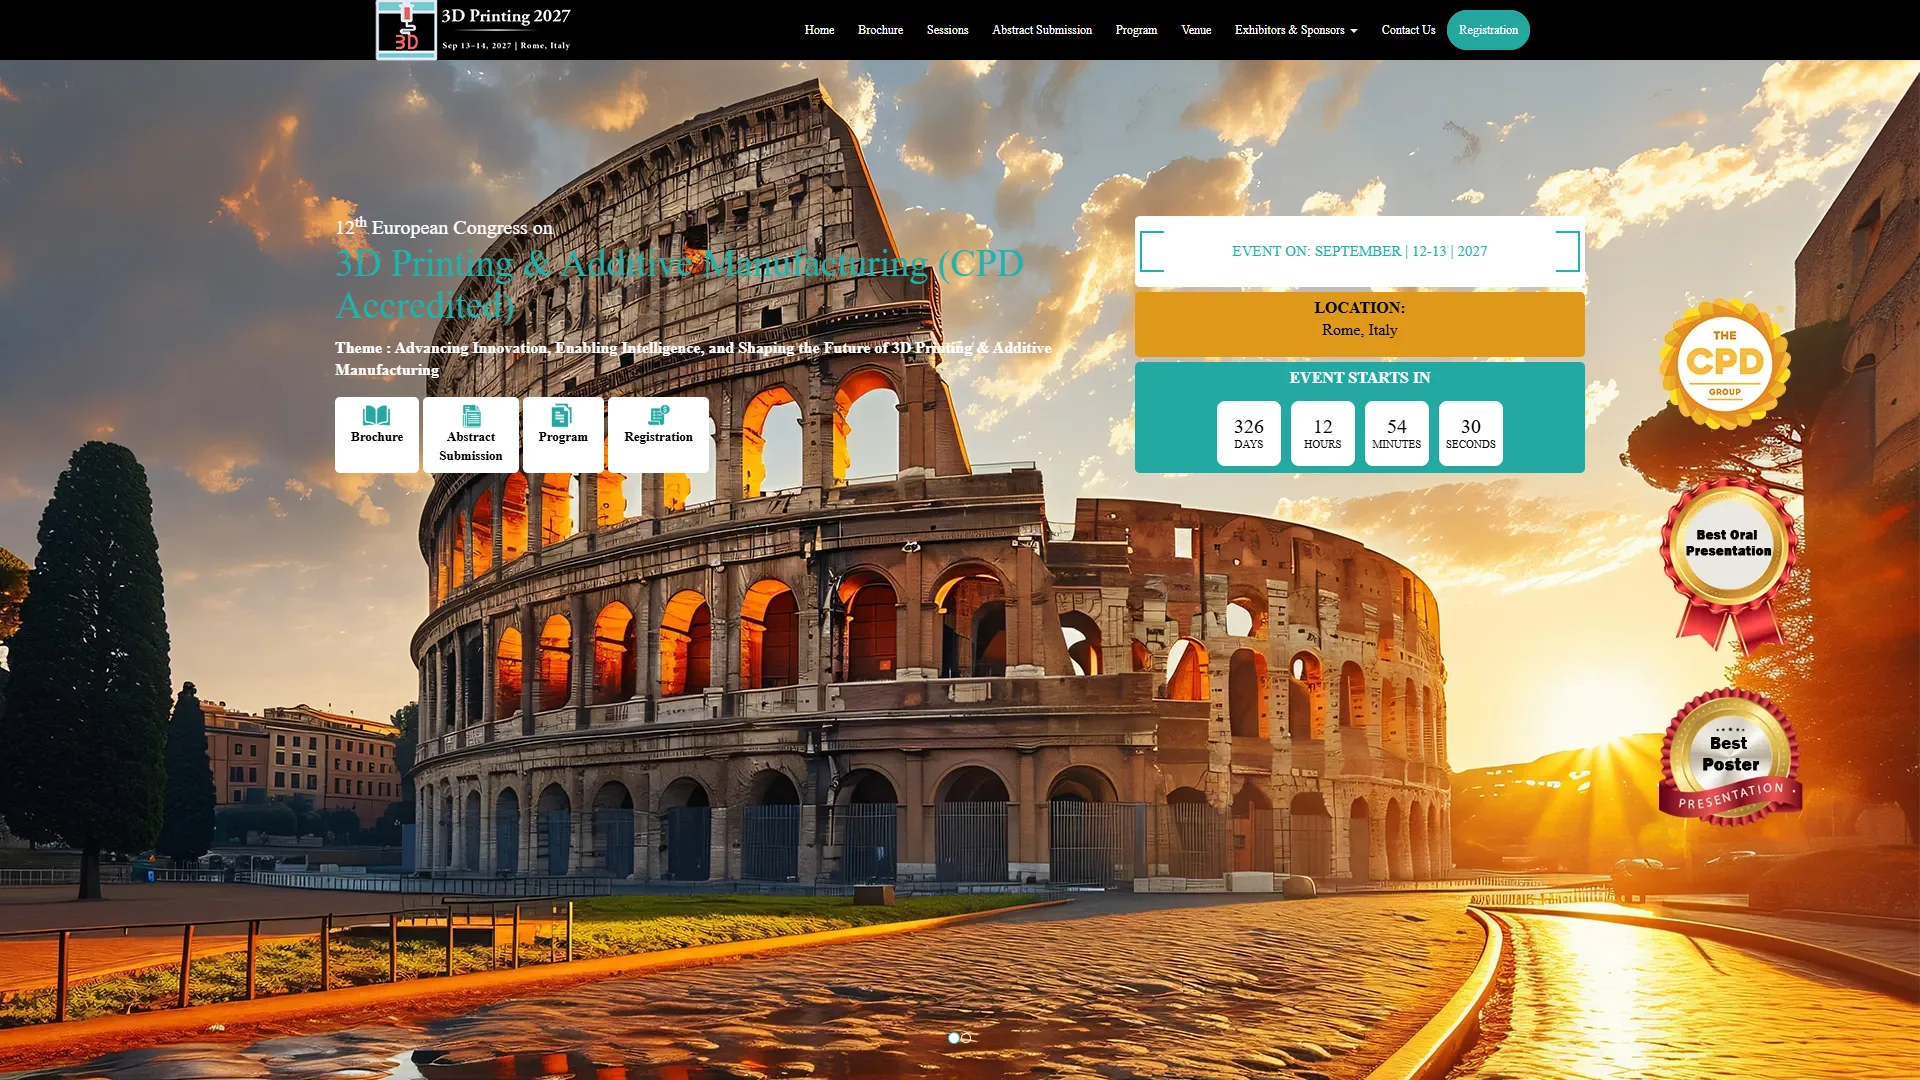Open Brochure from the top navigation
This screenshot has width=1920, height=1080.
coord(880,30)
